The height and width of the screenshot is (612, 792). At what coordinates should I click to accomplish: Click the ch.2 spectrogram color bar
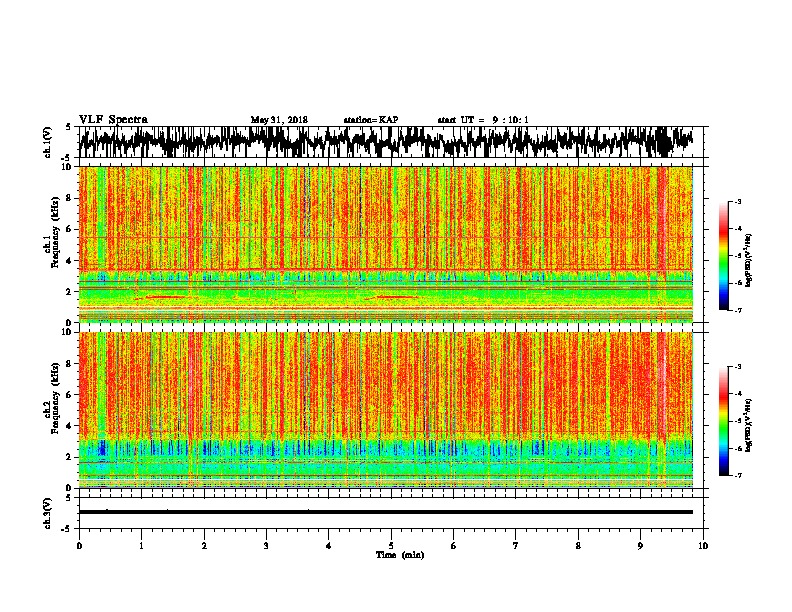coord(723,421)
